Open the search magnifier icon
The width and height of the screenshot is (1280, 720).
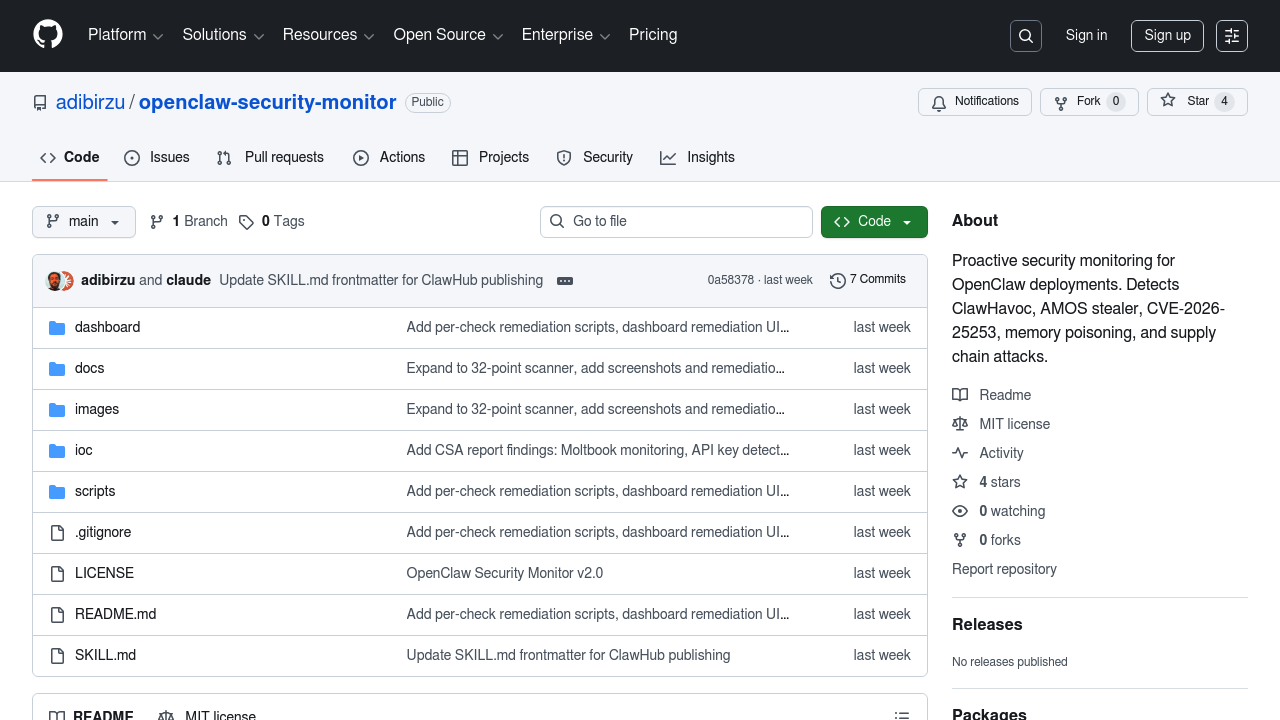click(x=1026, y=36)
